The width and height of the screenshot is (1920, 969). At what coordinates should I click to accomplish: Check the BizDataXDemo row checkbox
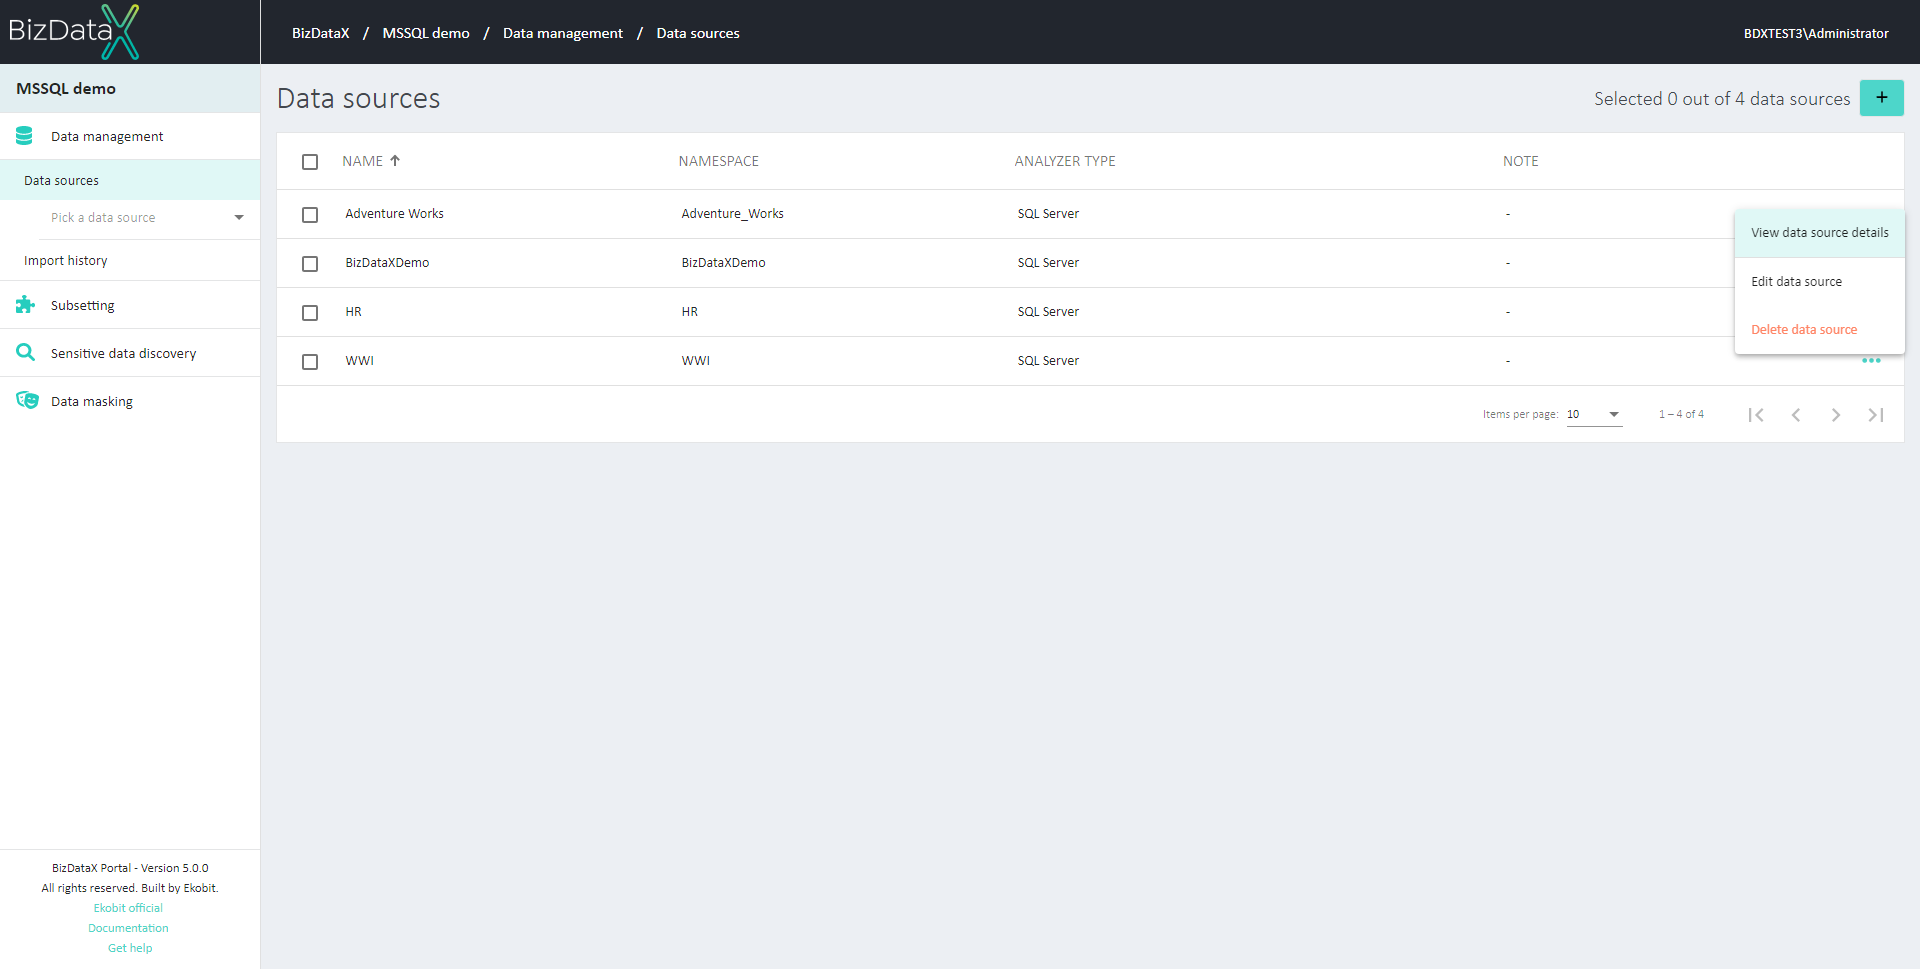(x=310, y=264)
